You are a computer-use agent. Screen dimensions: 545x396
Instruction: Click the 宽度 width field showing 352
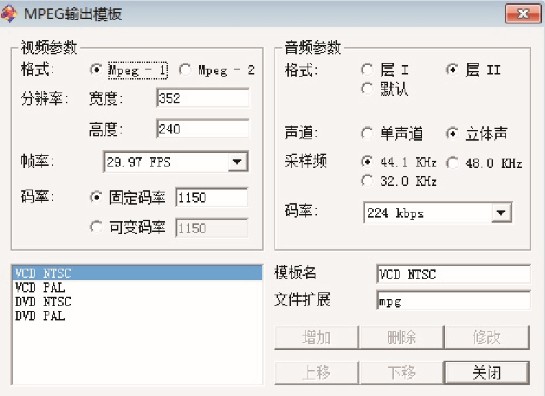(203, 98)
